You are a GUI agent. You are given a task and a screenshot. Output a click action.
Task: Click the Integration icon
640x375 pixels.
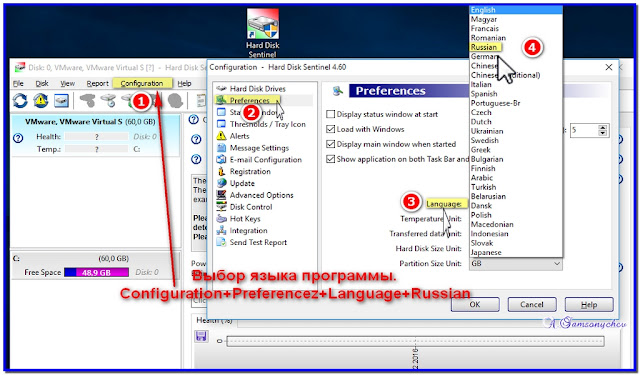221,231
